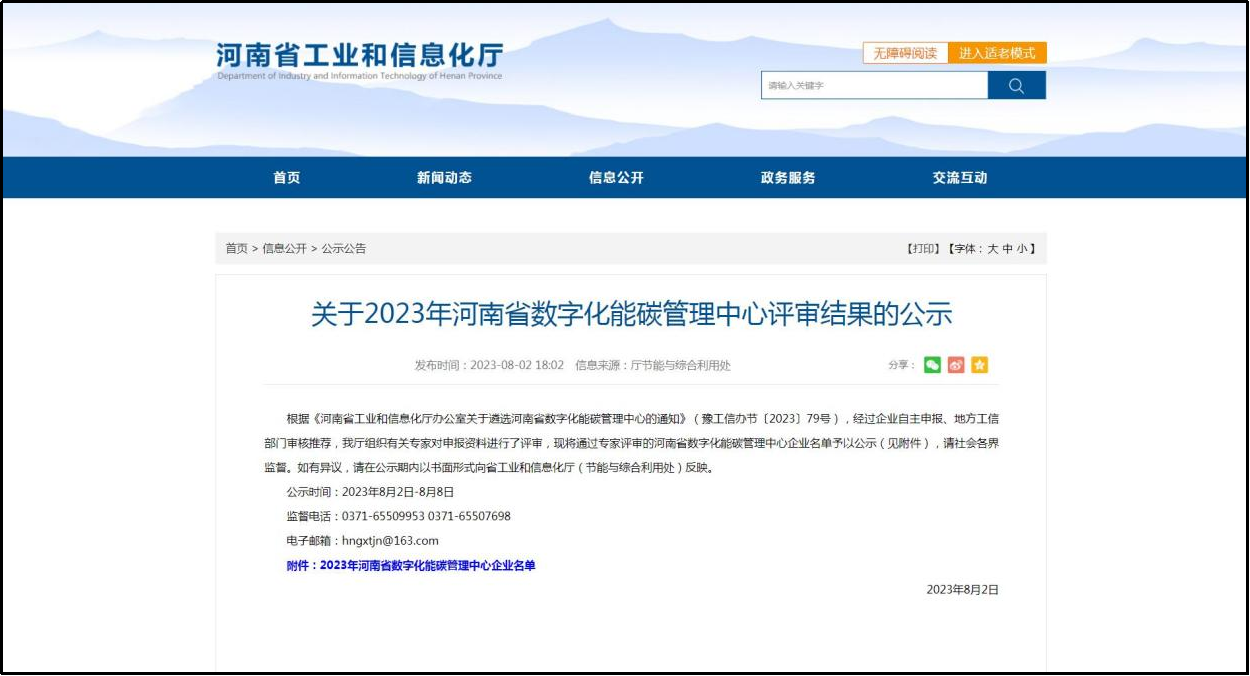1250x676 pixels.
Task: Click the 信息公开 breadcrumb link
Action: click(x=287, y=248)
